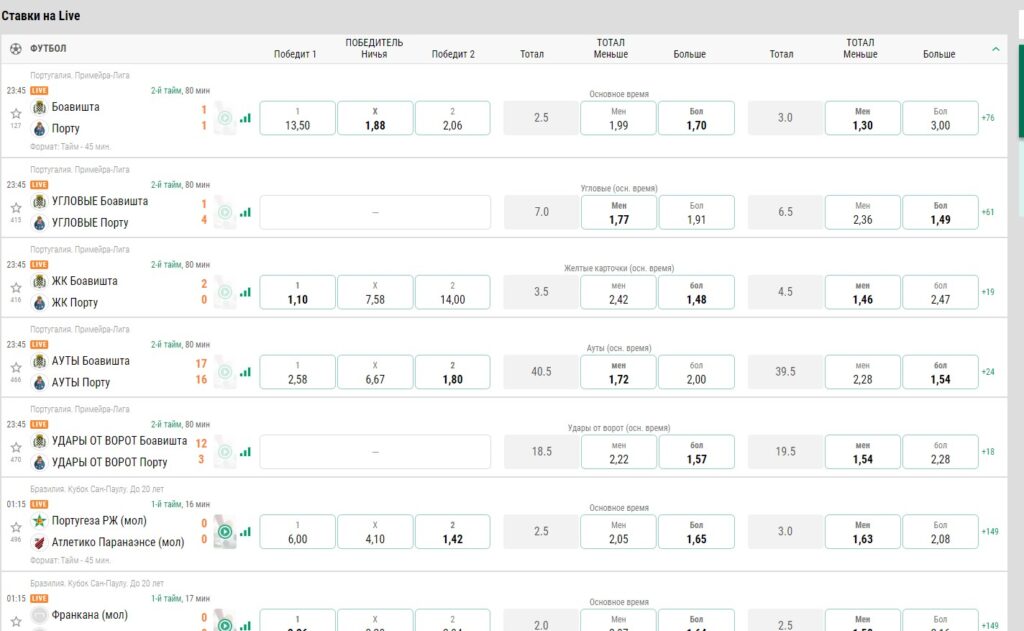This screenshot has width=1024, height=631.
Task: Expand +24 more markets for АУТЫ row
Action: (x=987, y=372)
